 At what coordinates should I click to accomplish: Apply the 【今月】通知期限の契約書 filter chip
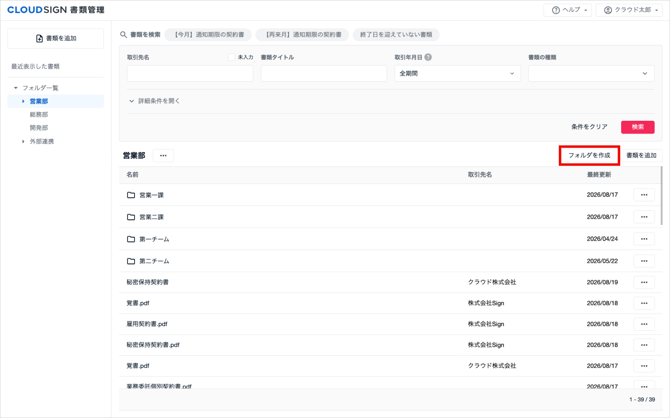(209, 35)
